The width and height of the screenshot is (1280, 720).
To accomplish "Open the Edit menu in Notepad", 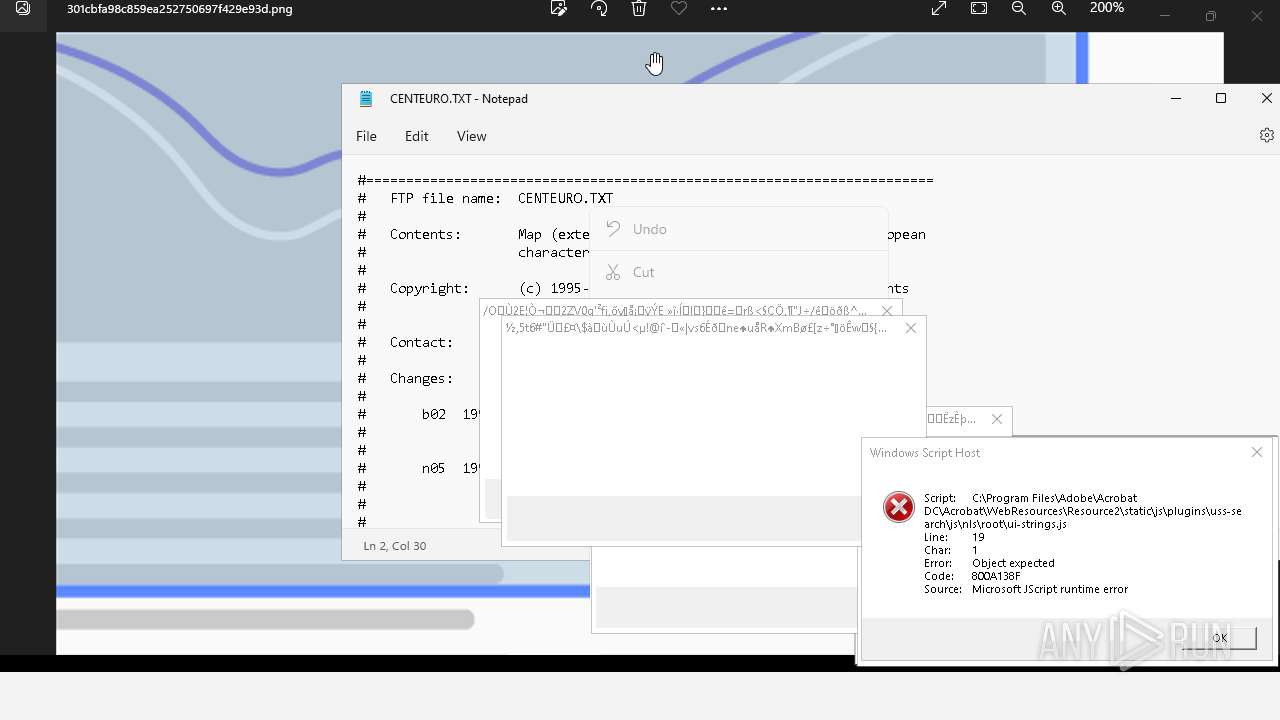I will coord(416,136).
